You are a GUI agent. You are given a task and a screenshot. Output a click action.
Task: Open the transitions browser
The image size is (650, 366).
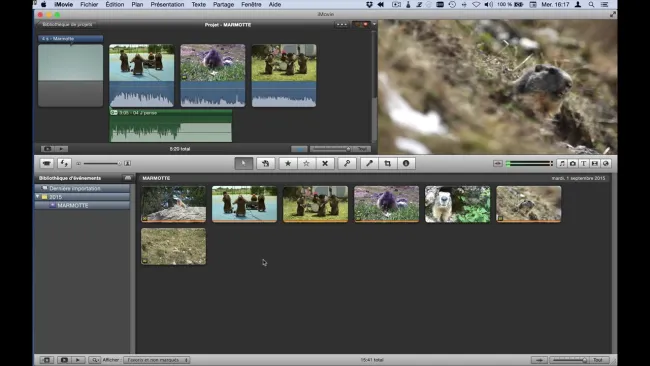tap(594, 163)
